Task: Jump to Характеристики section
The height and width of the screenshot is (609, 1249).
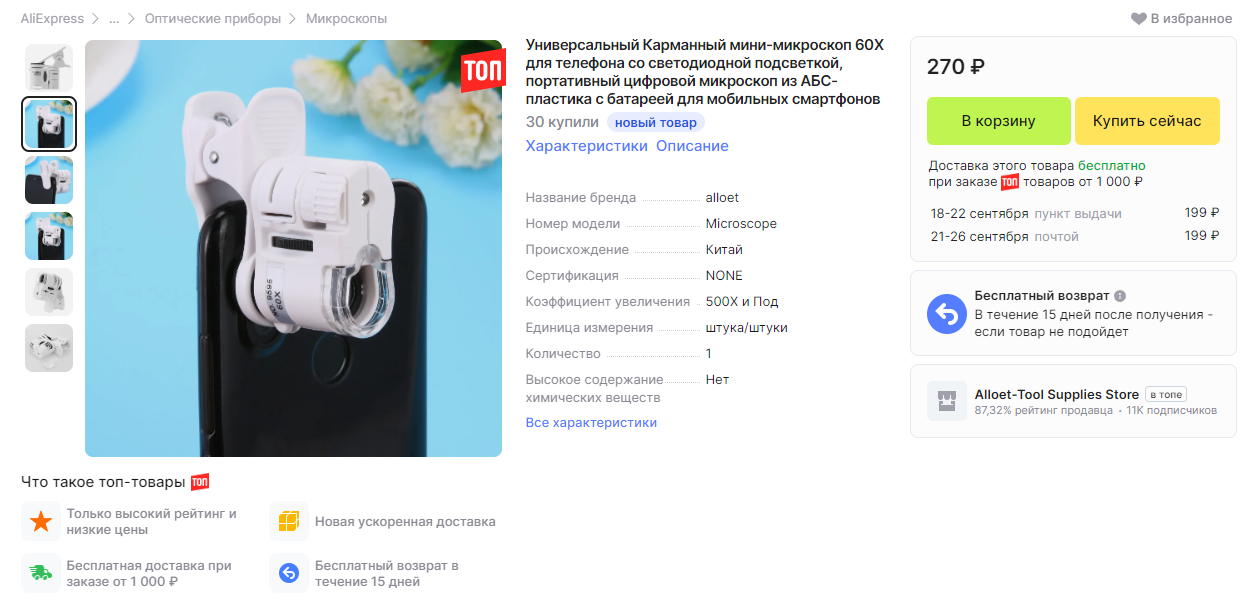Action: tap(587, 146)
